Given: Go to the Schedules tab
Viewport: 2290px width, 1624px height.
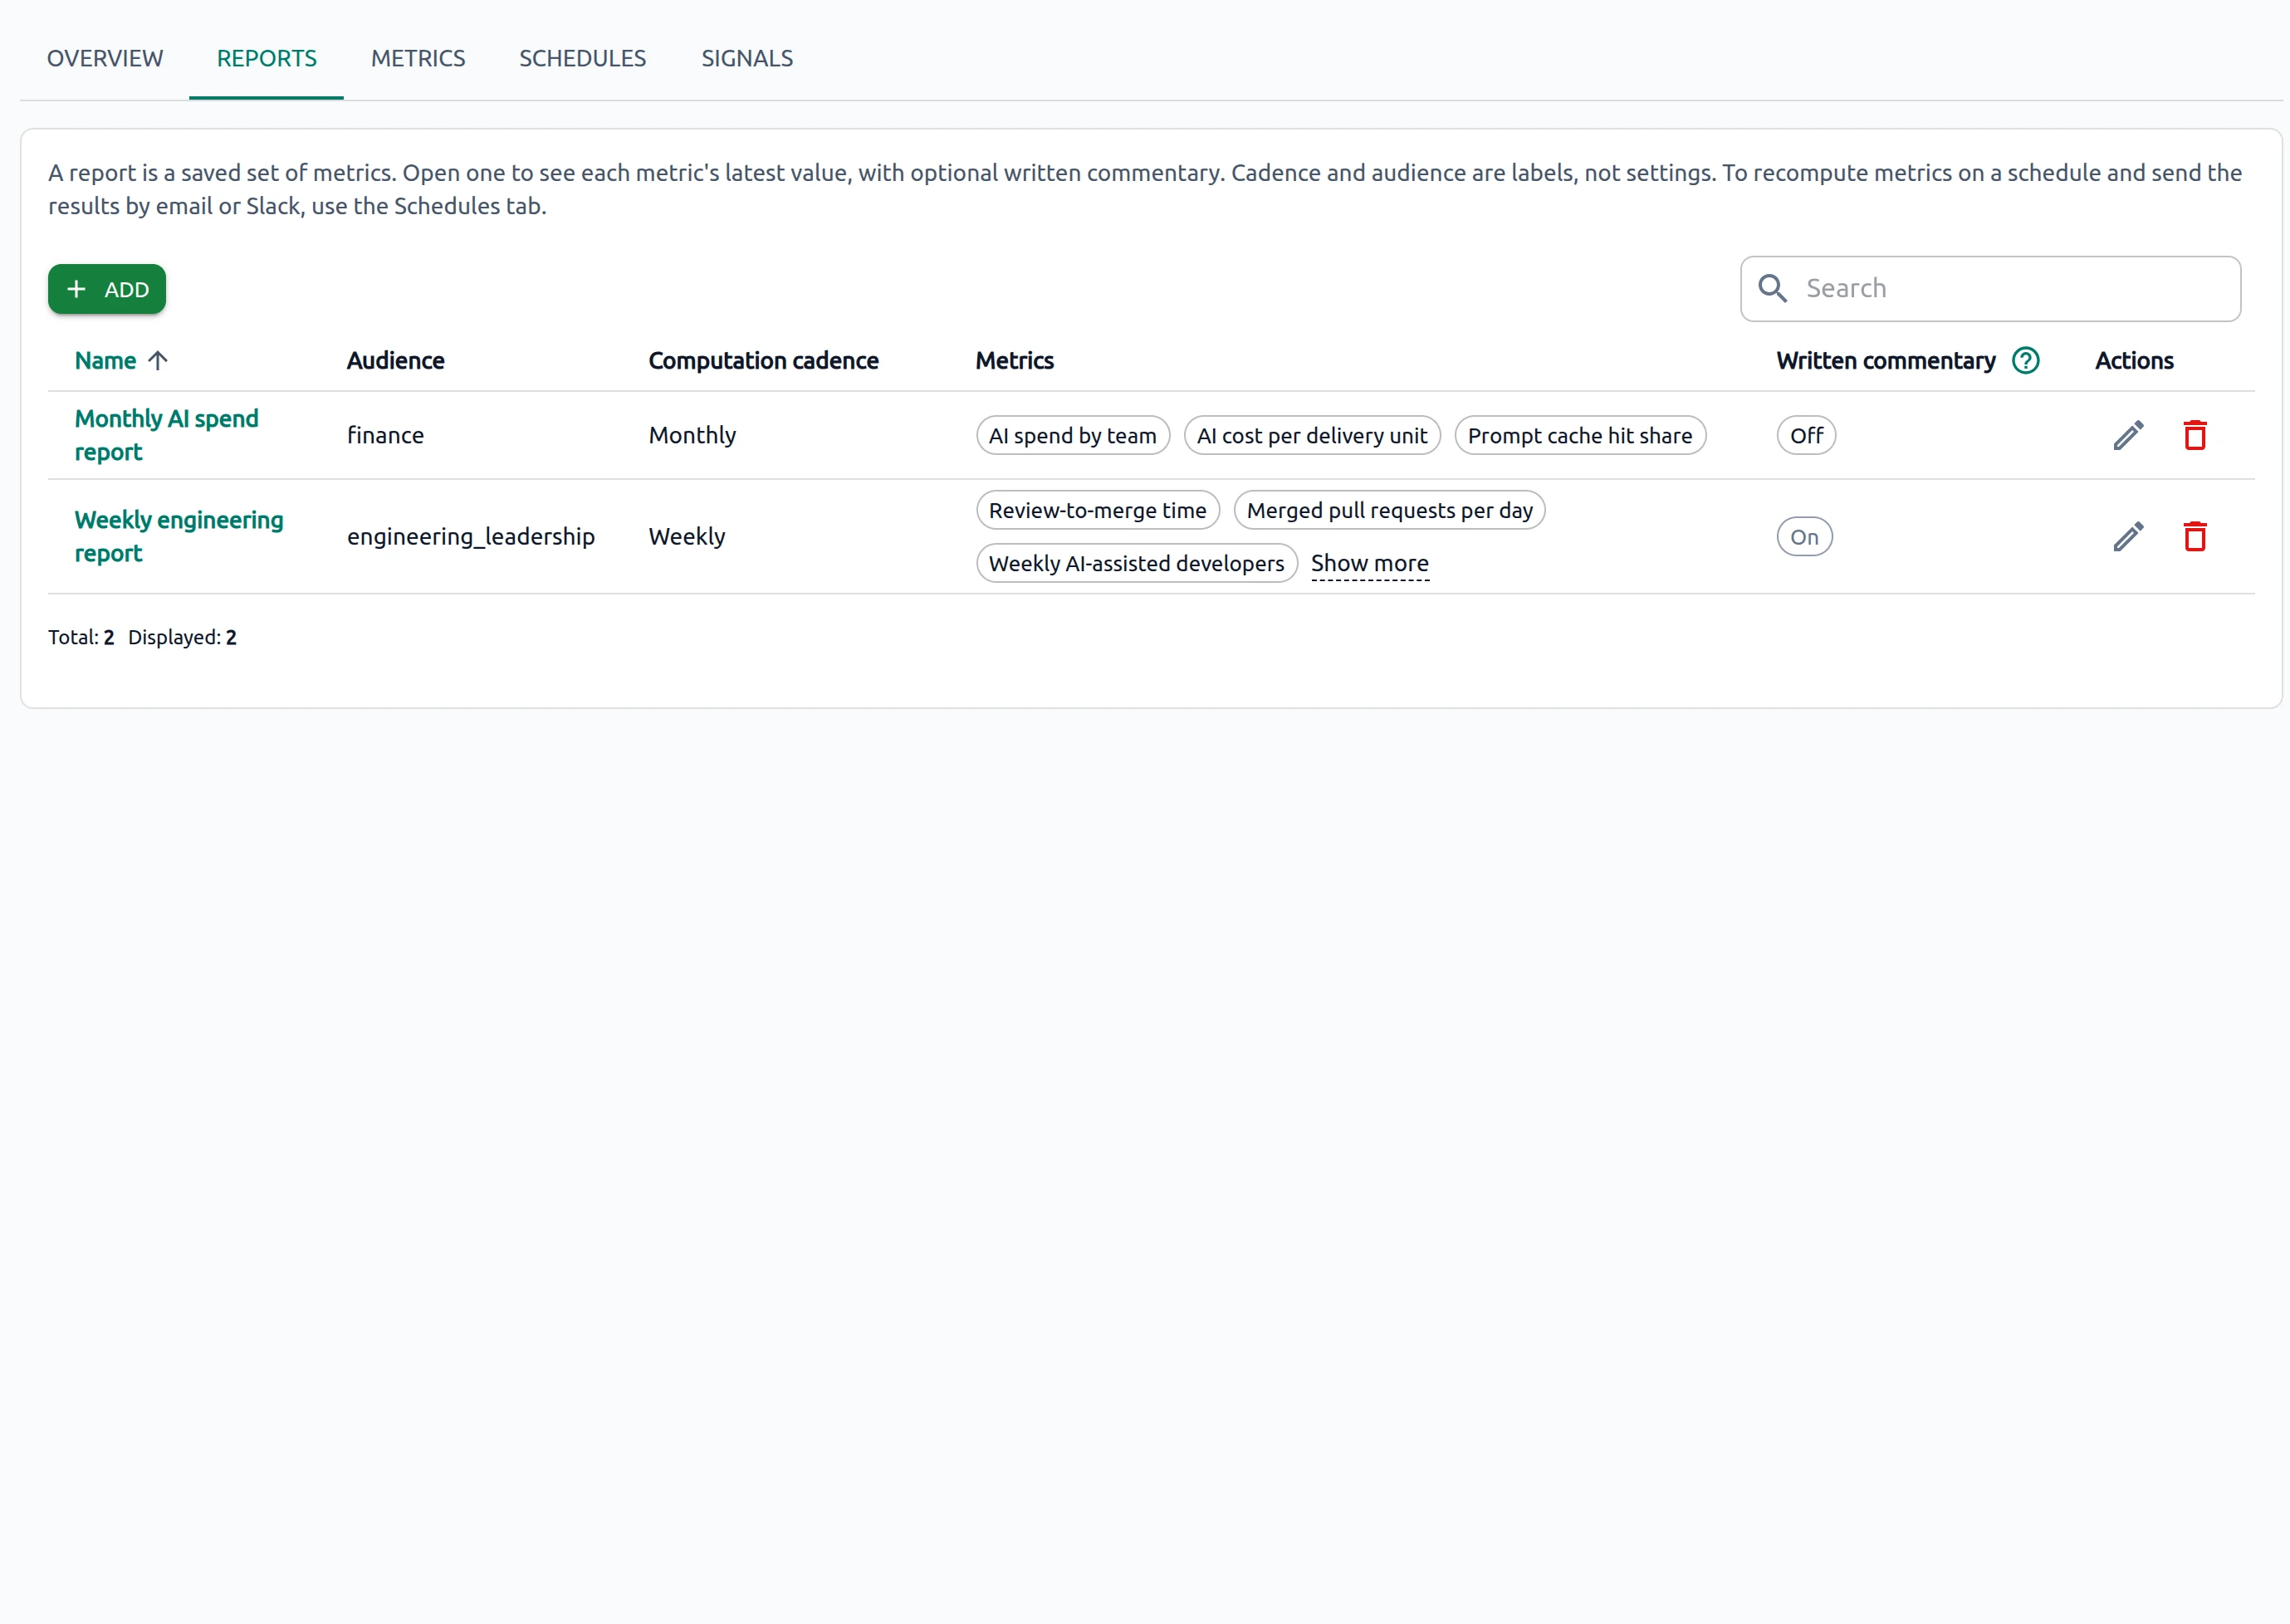Looking at the screenshot, I should [583, 58].
